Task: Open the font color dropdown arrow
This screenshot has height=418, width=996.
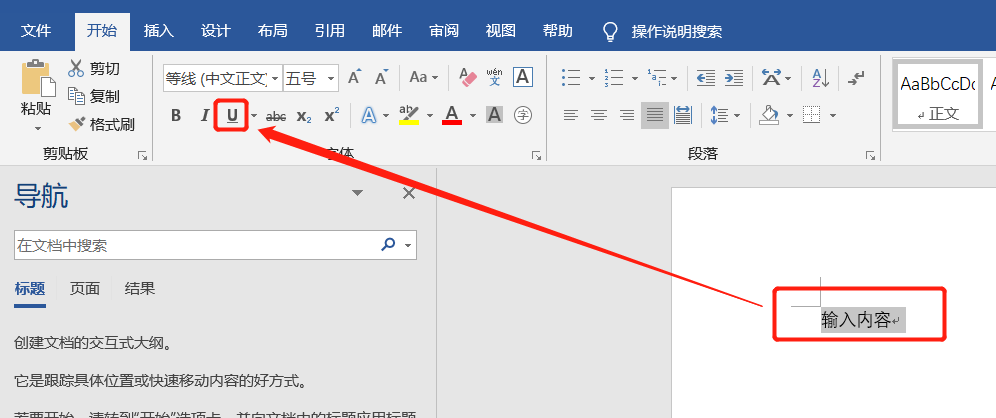Action: [473, 116]
